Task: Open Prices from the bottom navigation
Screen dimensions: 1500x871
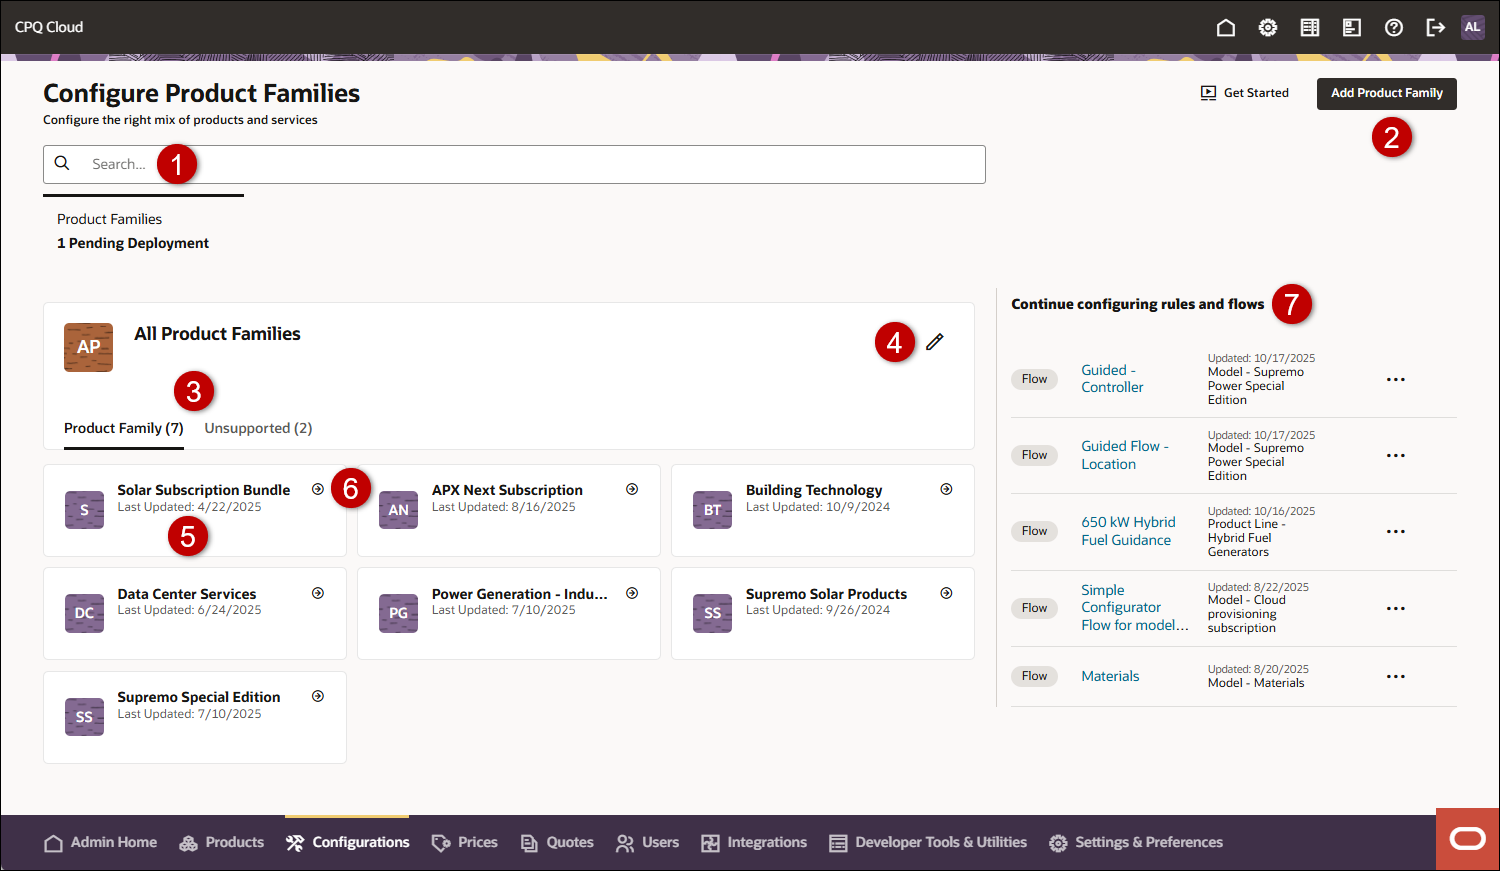Action: point(464,842)
